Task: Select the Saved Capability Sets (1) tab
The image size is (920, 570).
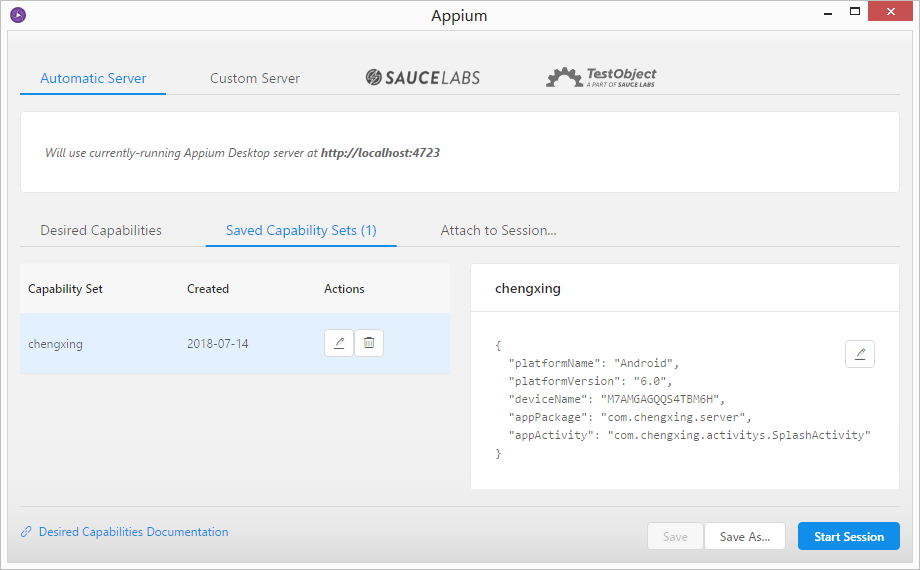Action: click(x=301, y=230)
